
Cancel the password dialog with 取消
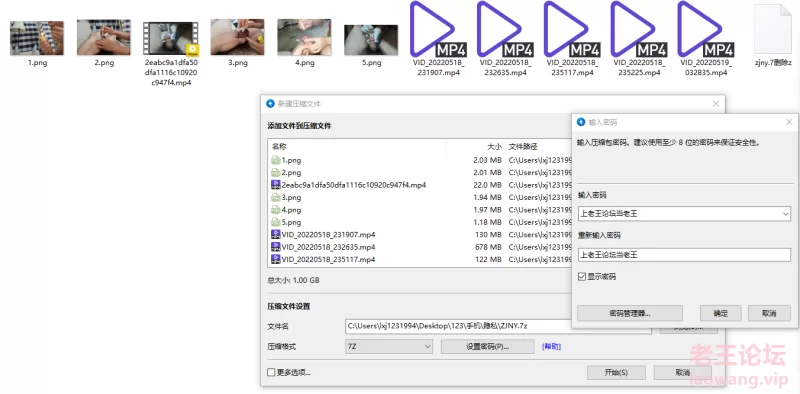pyautogui.click(x=769, y=313)
